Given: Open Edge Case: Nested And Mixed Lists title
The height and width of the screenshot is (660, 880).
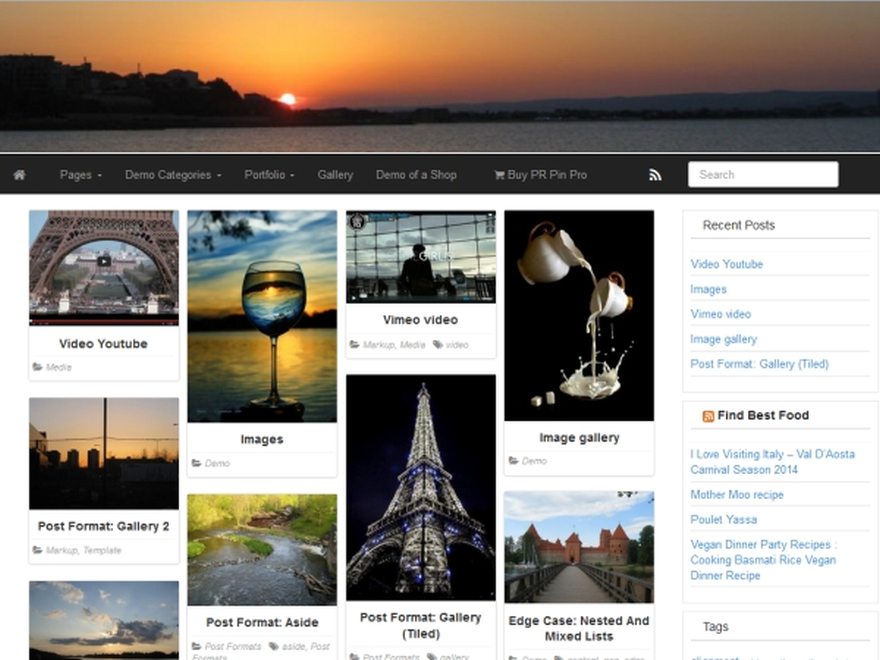Looking at the screenshot, I should (x=579, y=629).
